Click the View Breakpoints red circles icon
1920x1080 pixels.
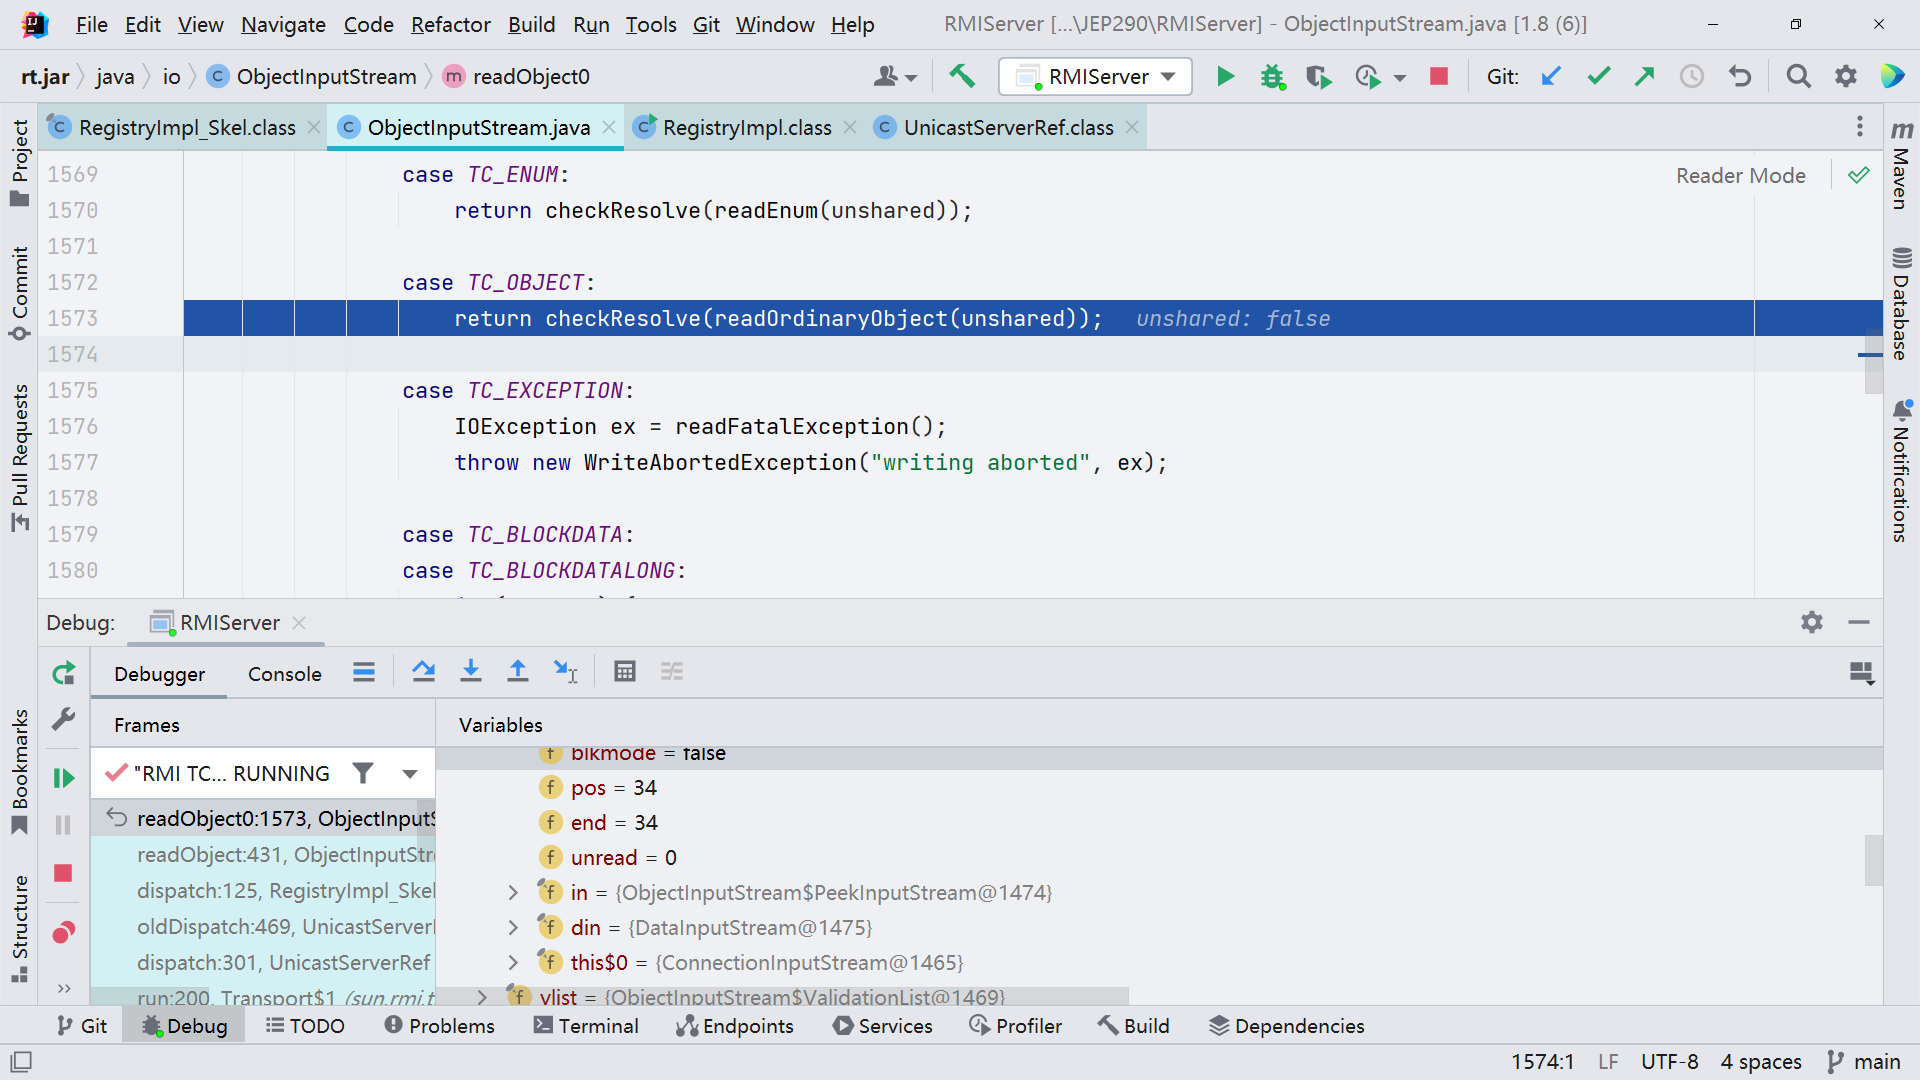[63, 933]
